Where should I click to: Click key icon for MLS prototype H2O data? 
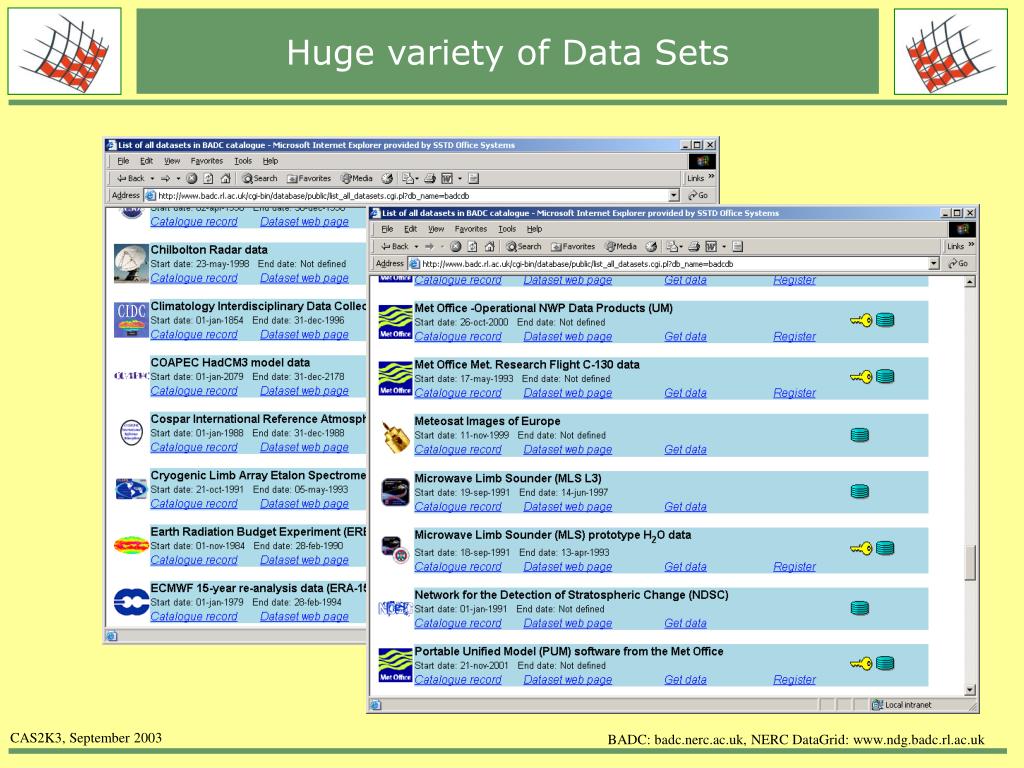coord(861,549)
